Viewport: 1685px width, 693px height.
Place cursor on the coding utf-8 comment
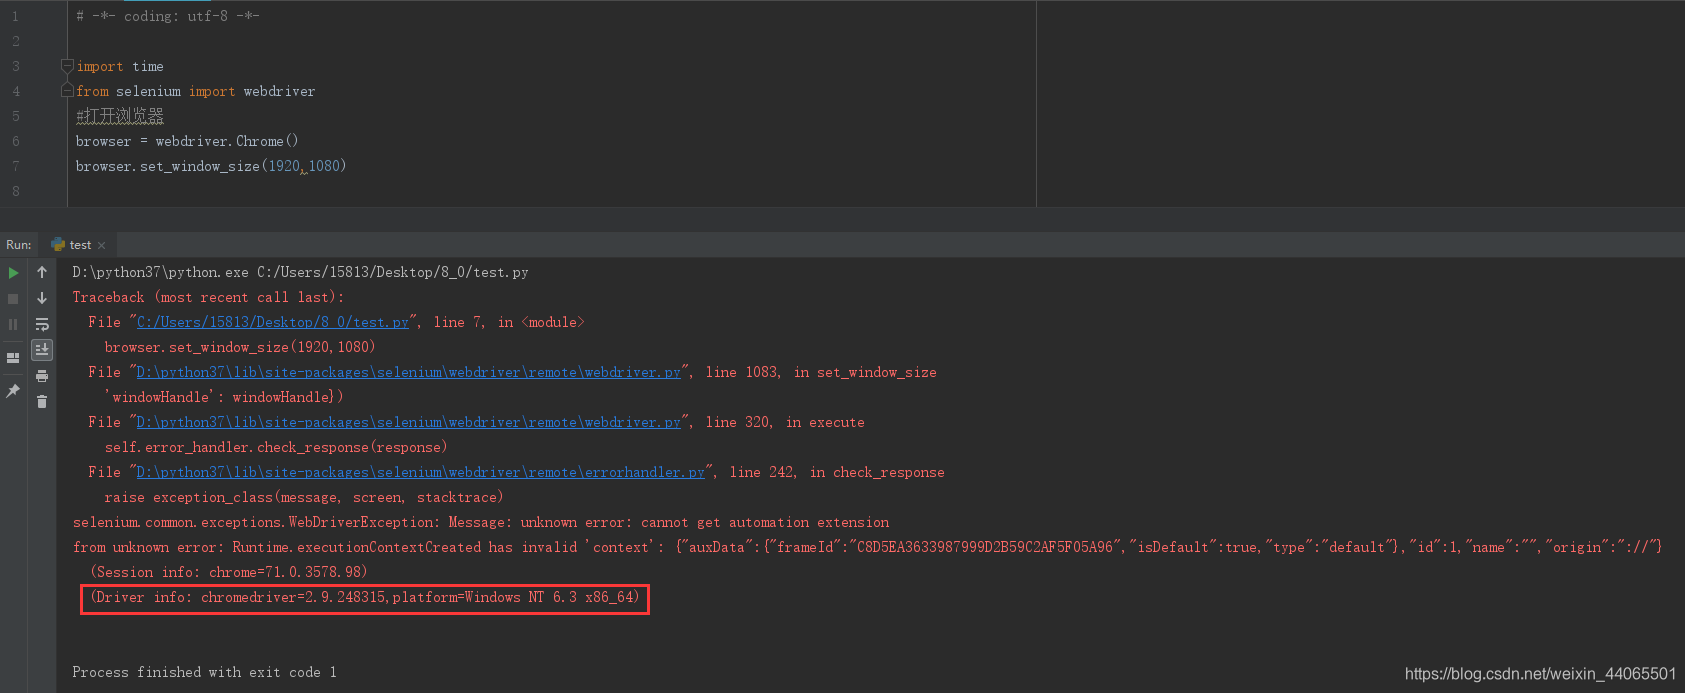click(168, 16)
